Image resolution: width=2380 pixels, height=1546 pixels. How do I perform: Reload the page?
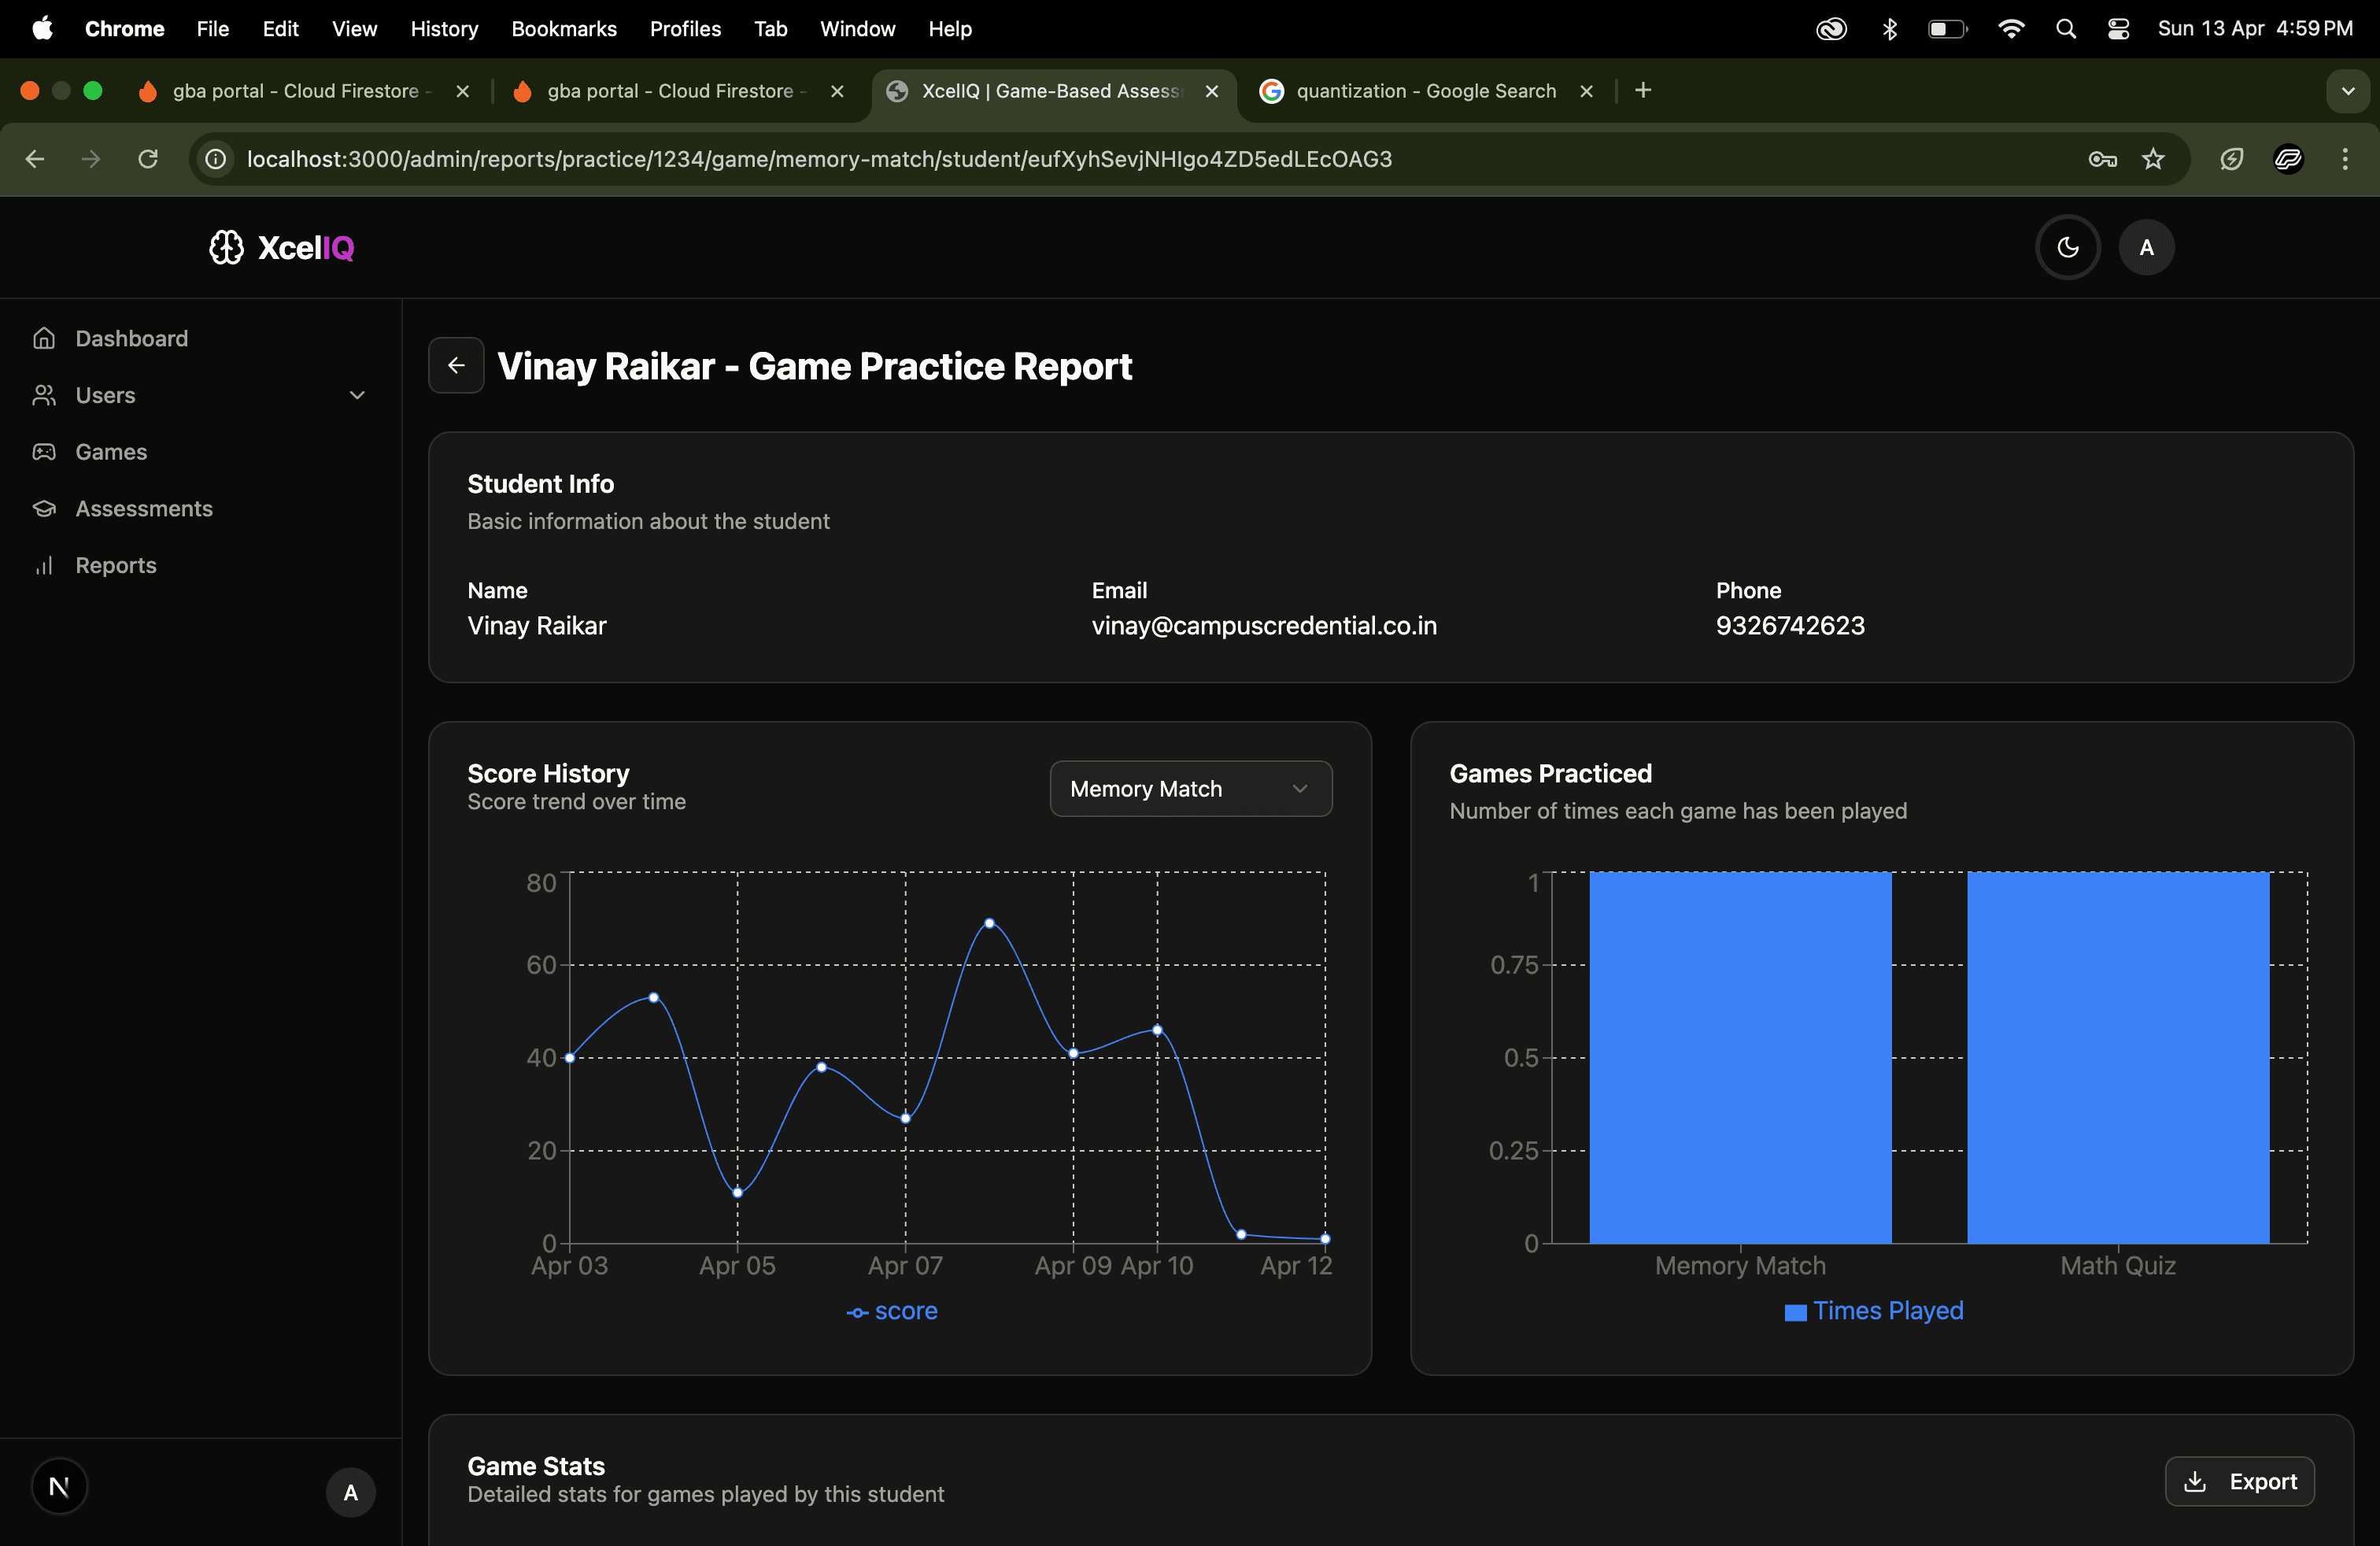tap(148, 159)
